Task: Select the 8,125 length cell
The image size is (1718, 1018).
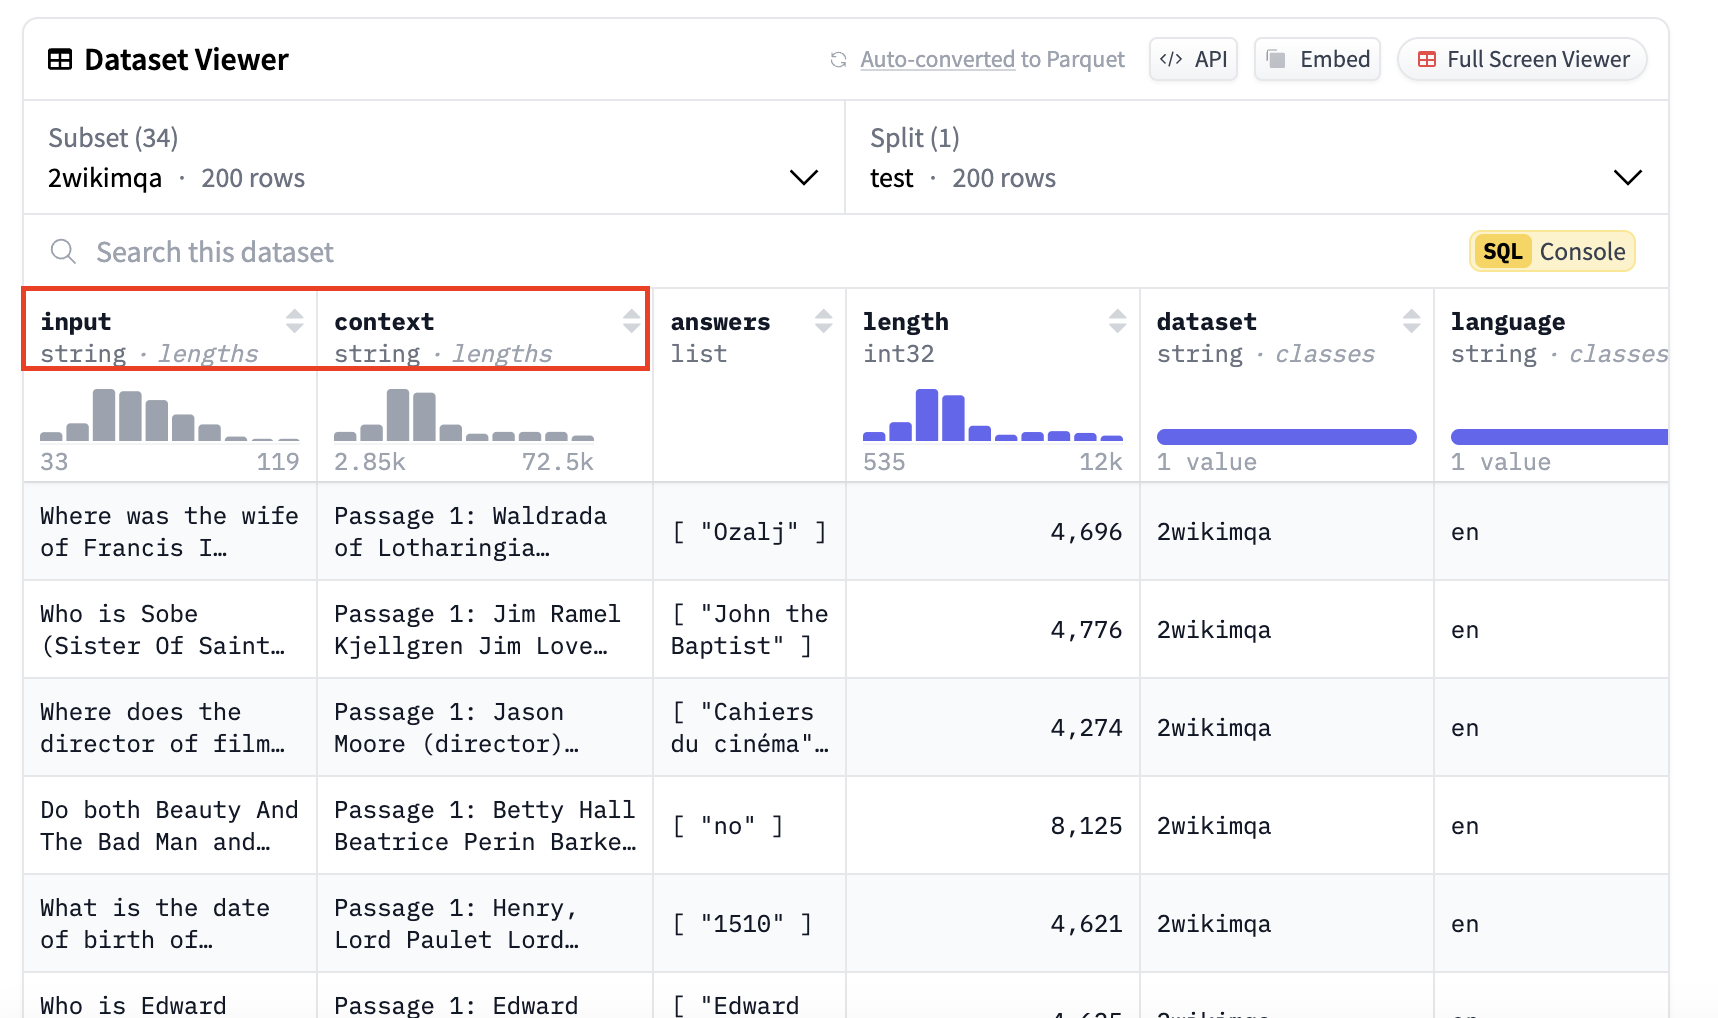Action: click(x=993, y=826)
